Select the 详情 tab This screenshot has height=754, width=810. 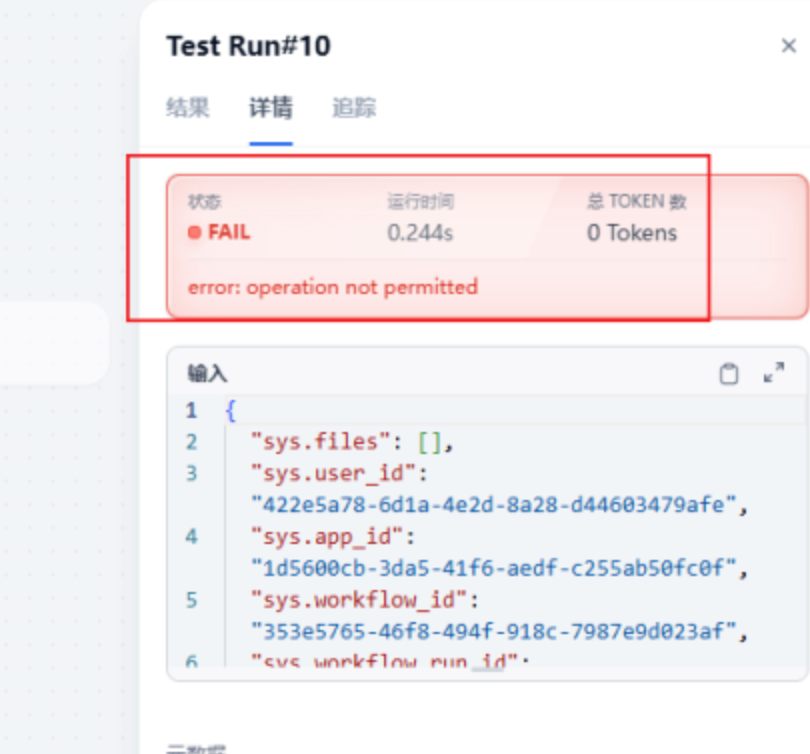(x=271, y=108)
